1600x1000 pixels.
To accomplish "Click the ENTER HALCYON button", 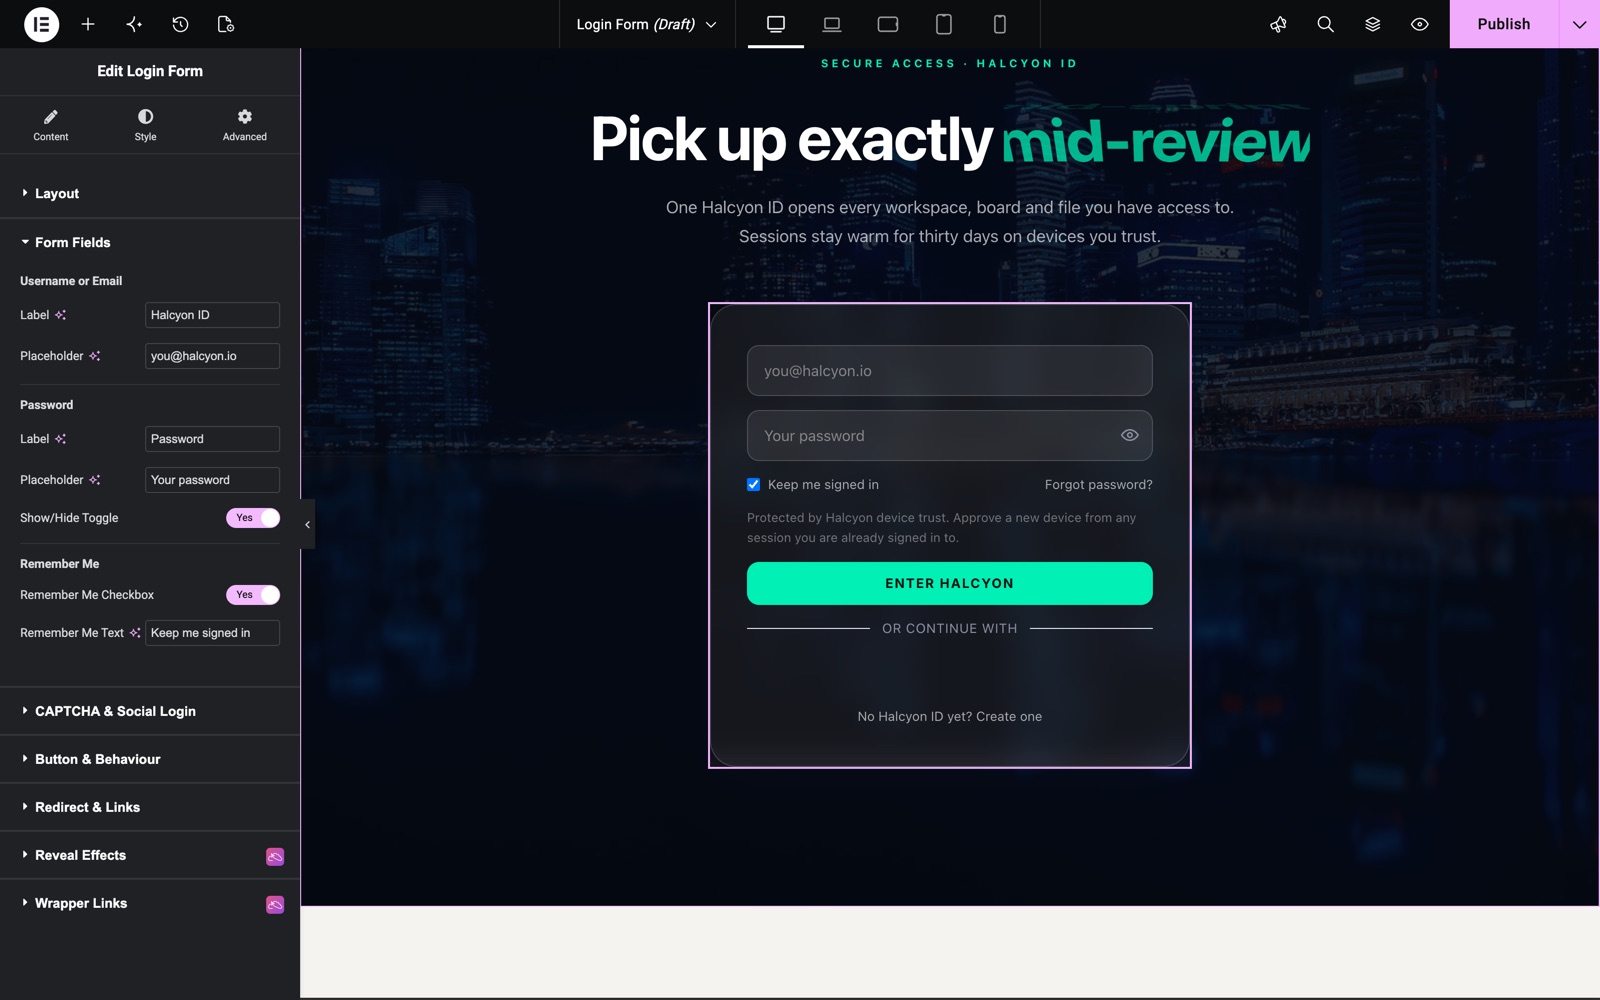I will 950,583.
